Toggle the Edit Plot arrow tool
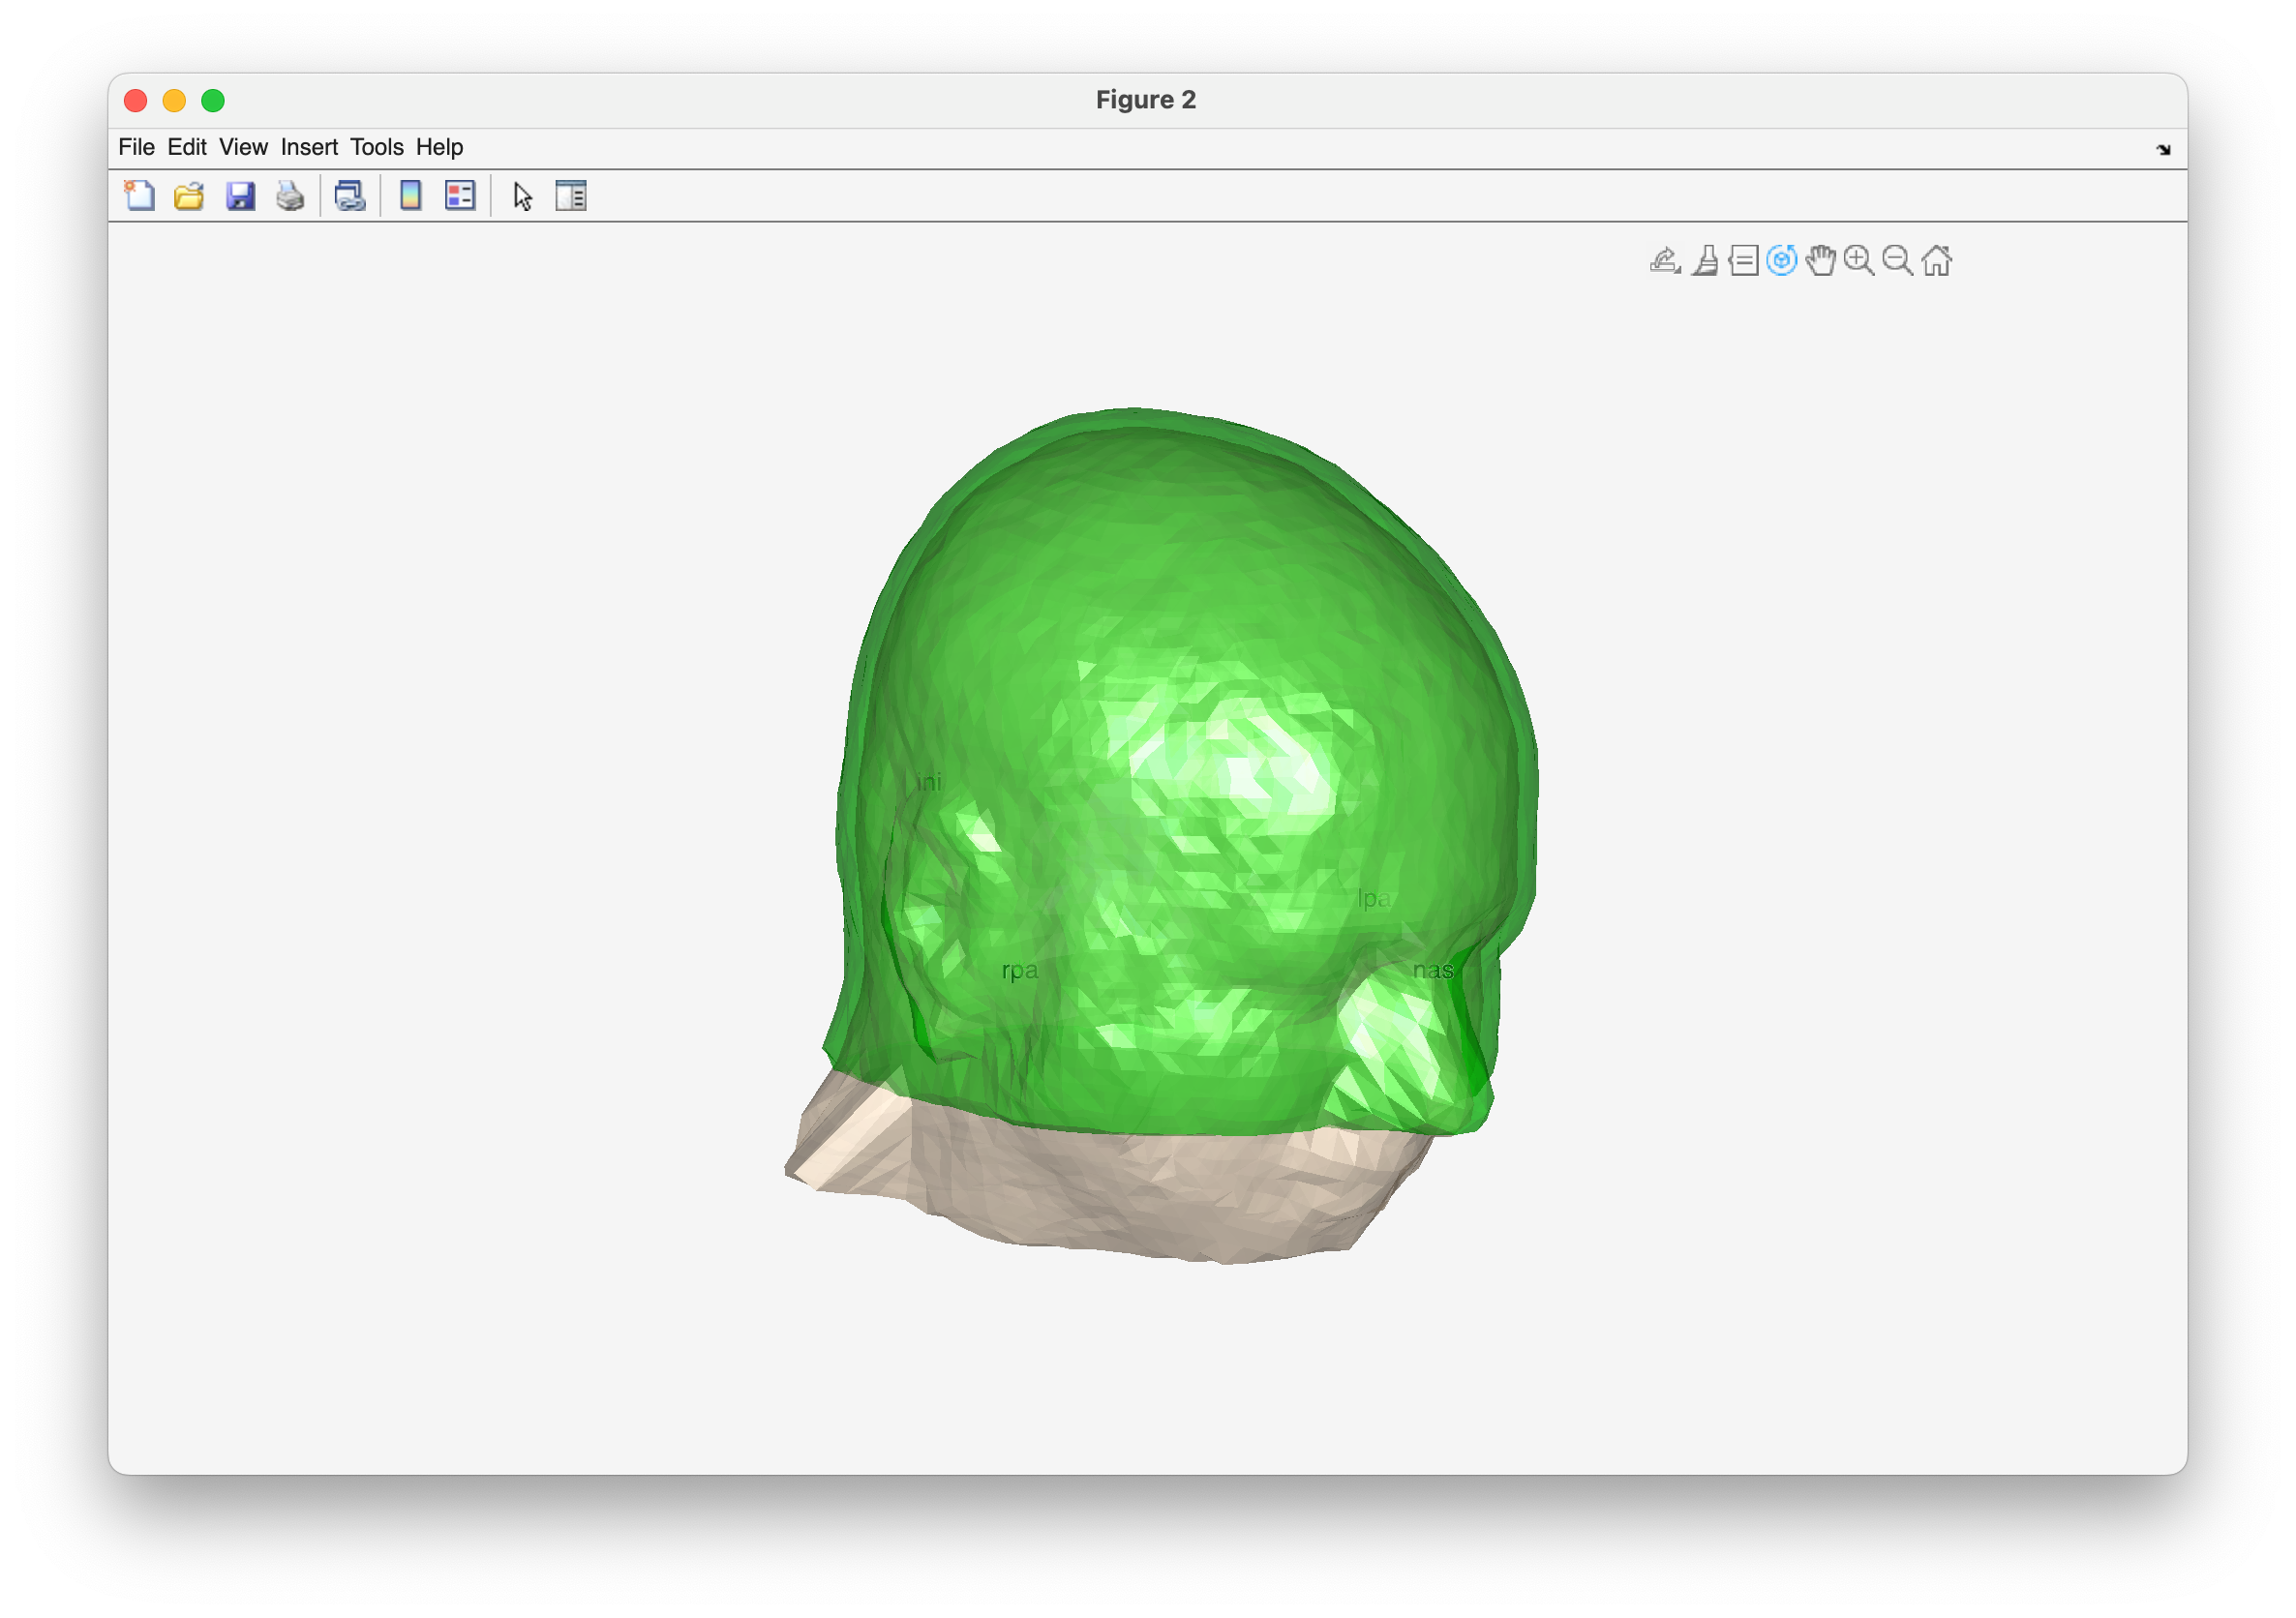Screen dimensions: 2296x1618 point(522,195)
